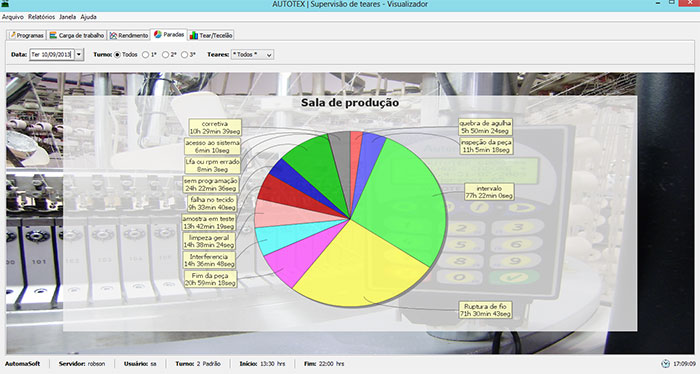Click the Paradas pie chart icon
This screenshot has height=374, width=700.
pyautogui.click(x=158, y=34)
